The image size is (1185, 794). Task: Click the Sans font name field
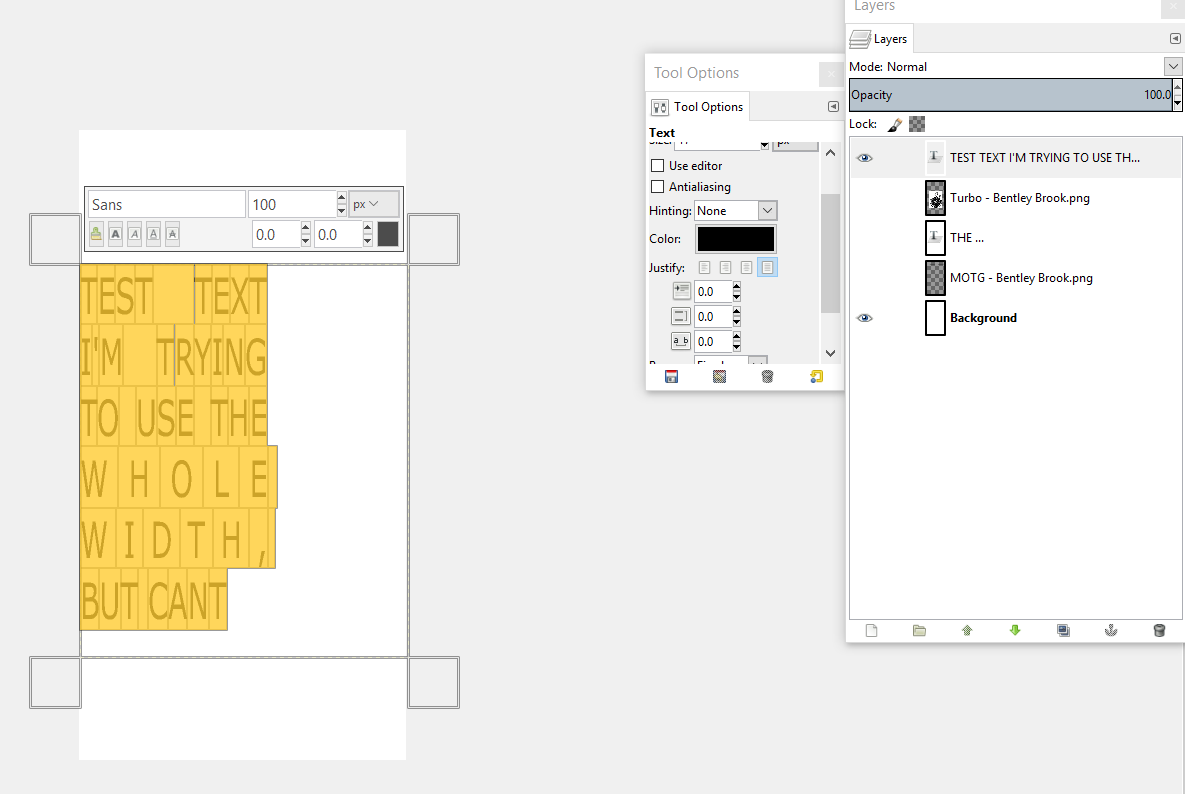coord(166,204)
